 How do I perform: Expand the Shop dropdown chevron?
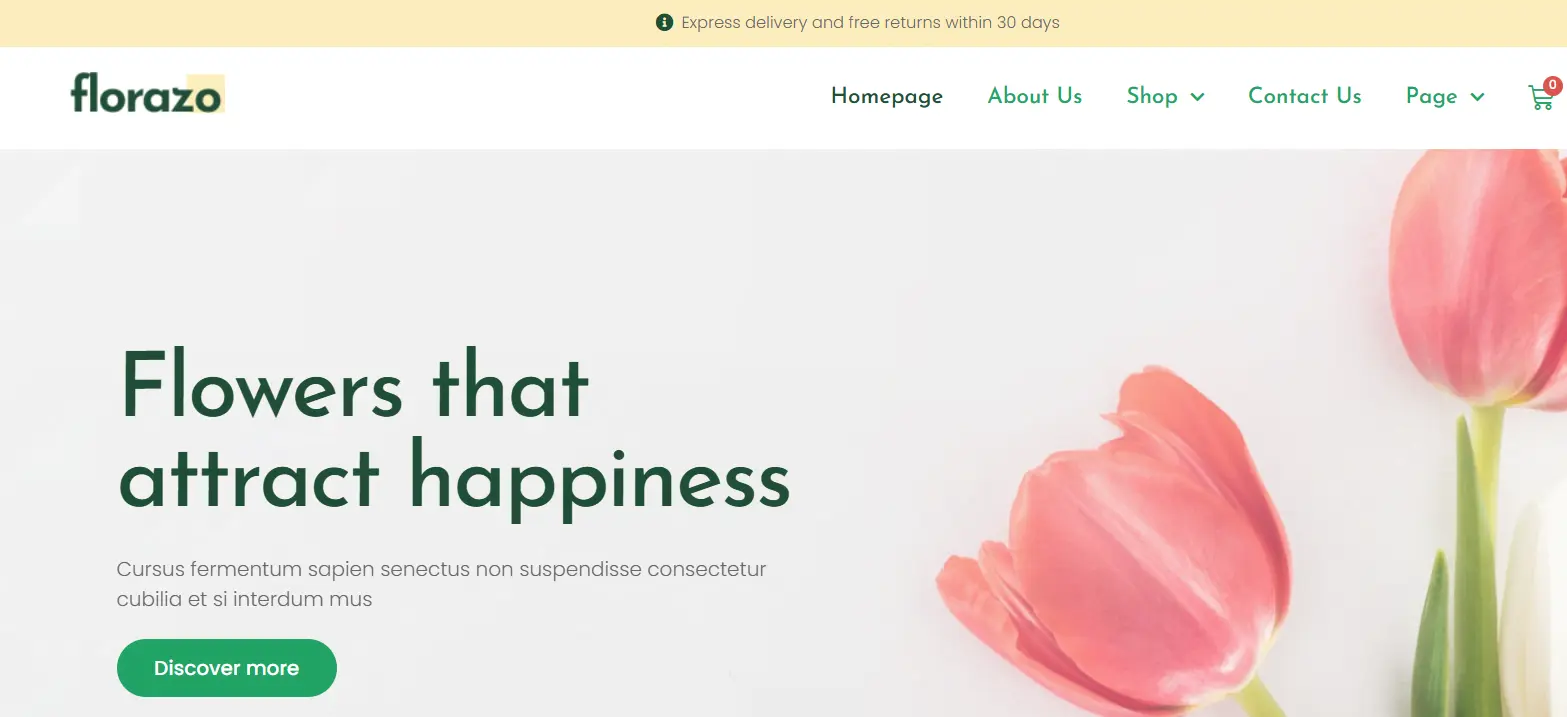pyautogui.click(x=1197, y=97)
